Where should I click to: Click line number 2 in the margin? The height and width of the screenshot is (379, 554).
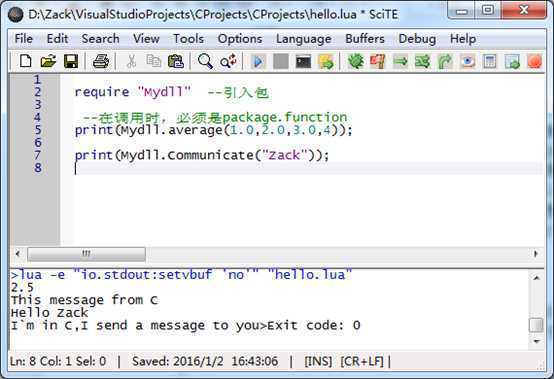tap(37, 92)
